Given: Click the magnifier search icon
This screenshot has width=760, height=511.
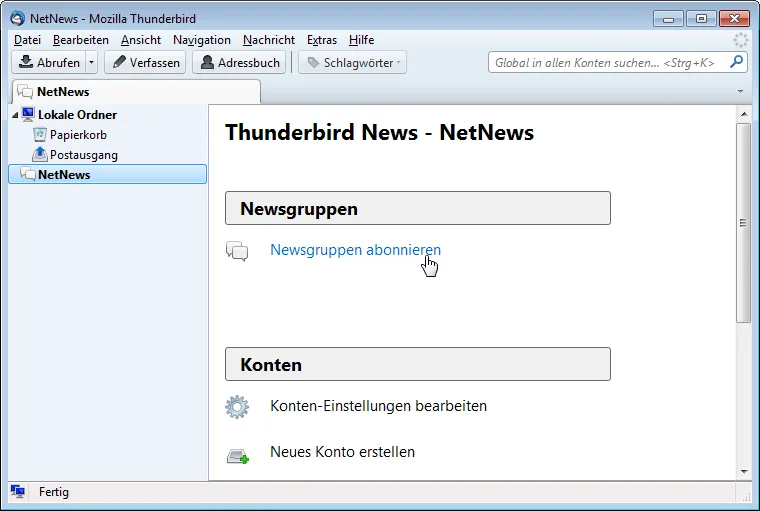Looking at the screenshot, I should 736,62.
